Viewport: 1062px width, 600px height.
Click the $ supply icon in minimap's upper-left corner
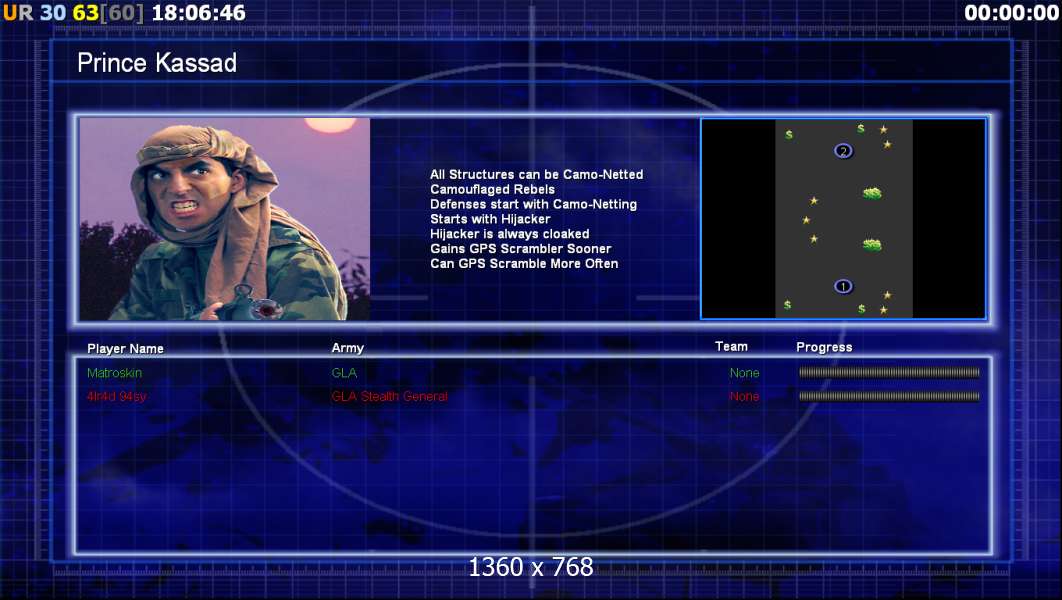(789, 135)
